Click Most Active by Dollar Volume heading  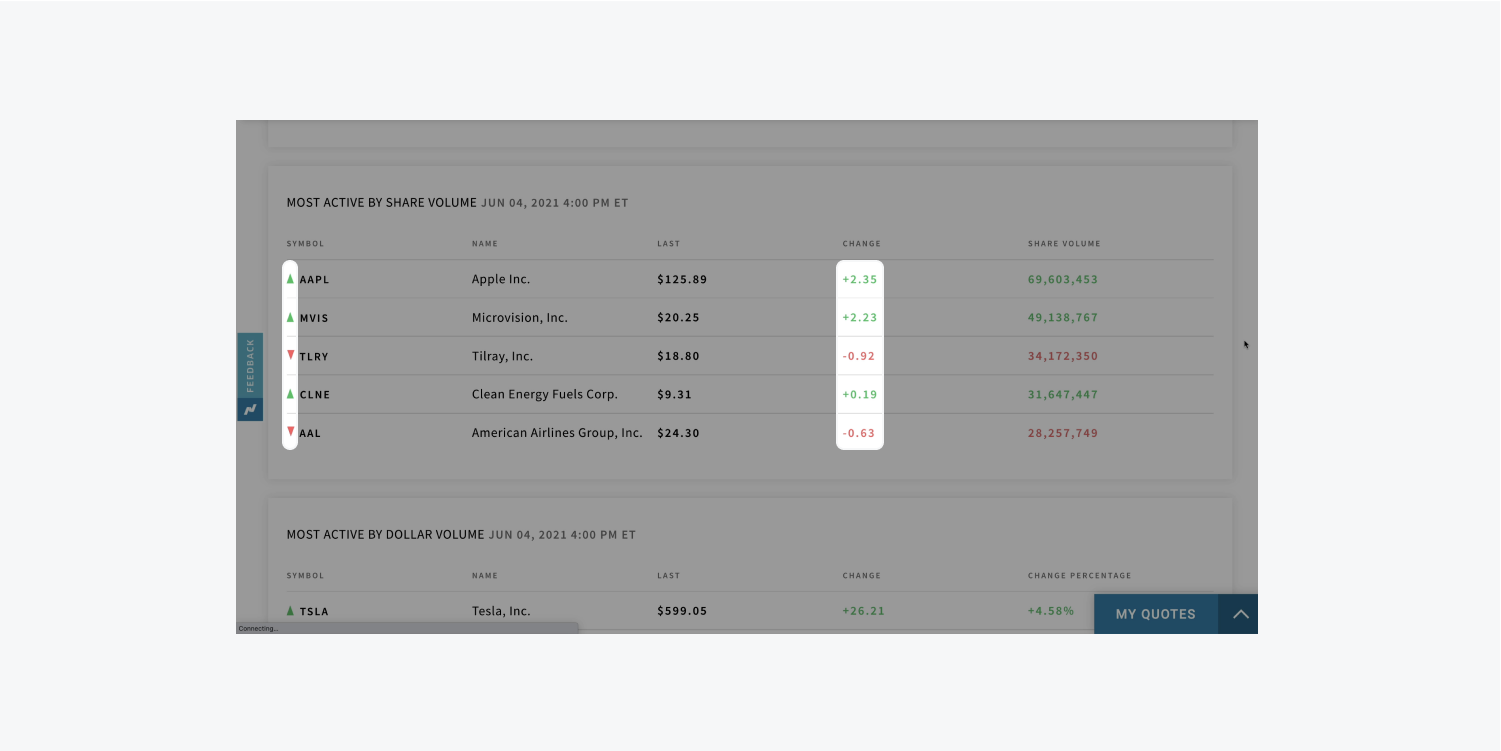tap(385, 534)
